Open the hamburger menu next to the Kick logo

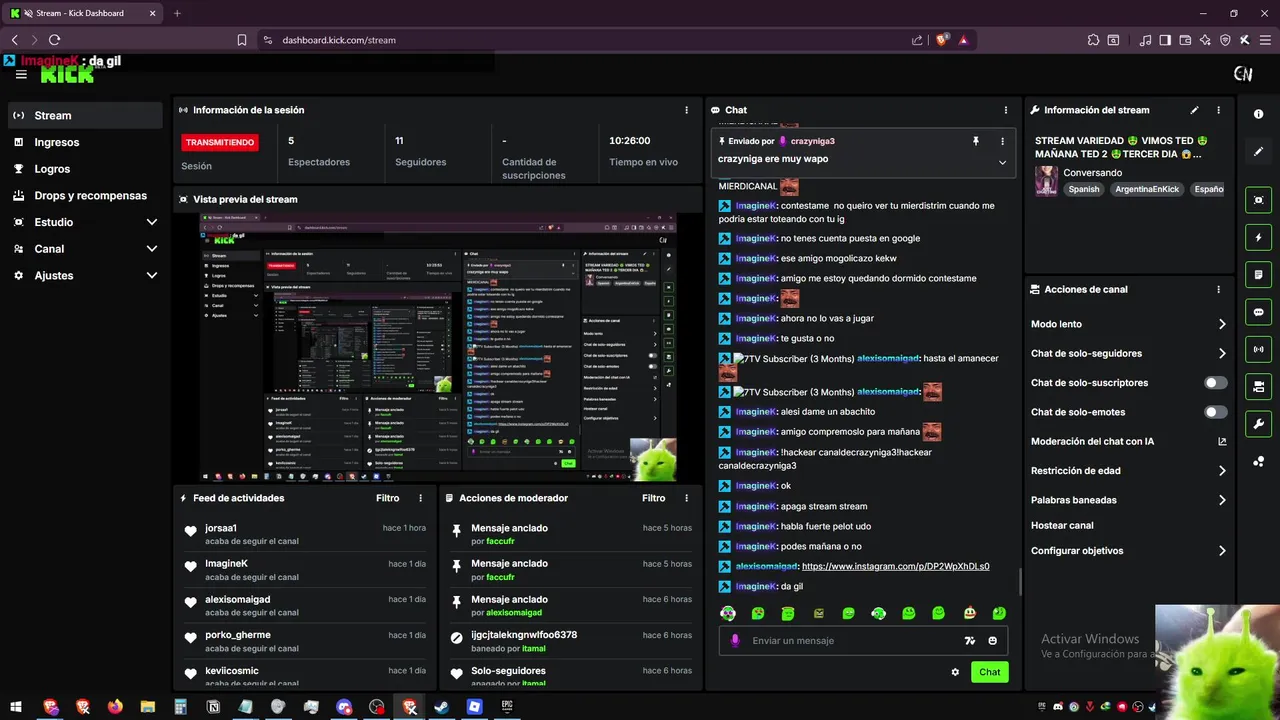point(21,75)
